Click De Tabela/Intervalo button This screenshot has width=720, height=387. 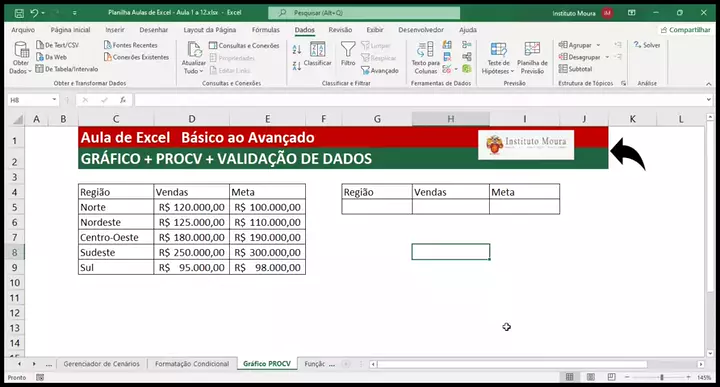(x=67, y=69)
